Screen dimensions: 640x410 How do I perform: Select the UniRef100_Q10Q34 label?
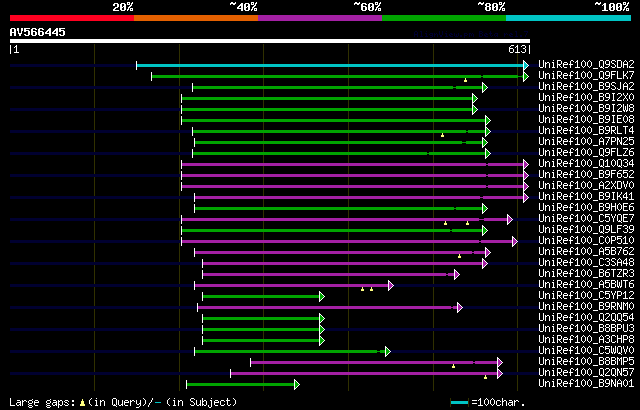pos(587,164)
